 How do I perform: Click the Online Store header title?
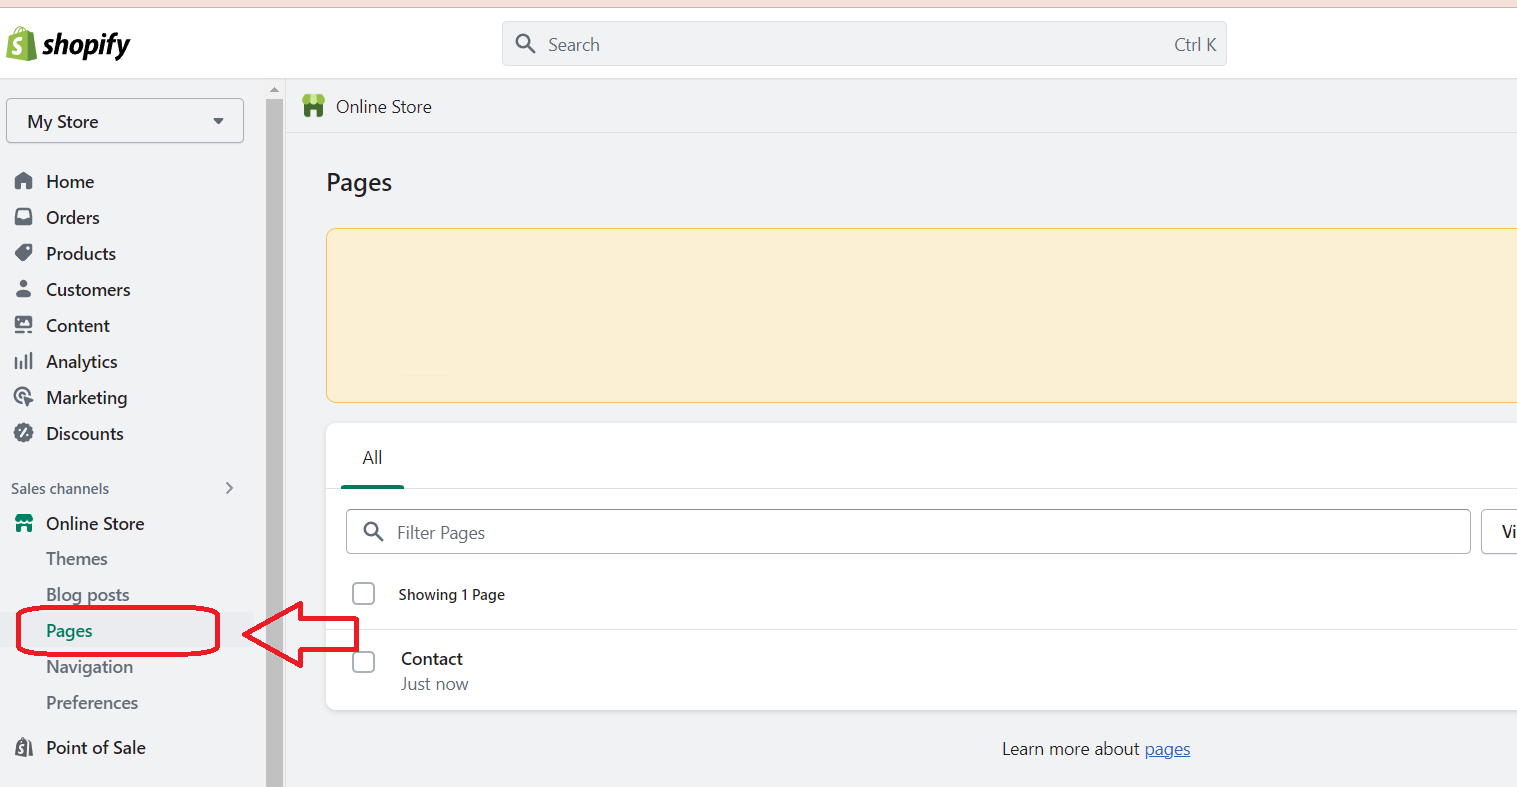(x=384, y=106)
